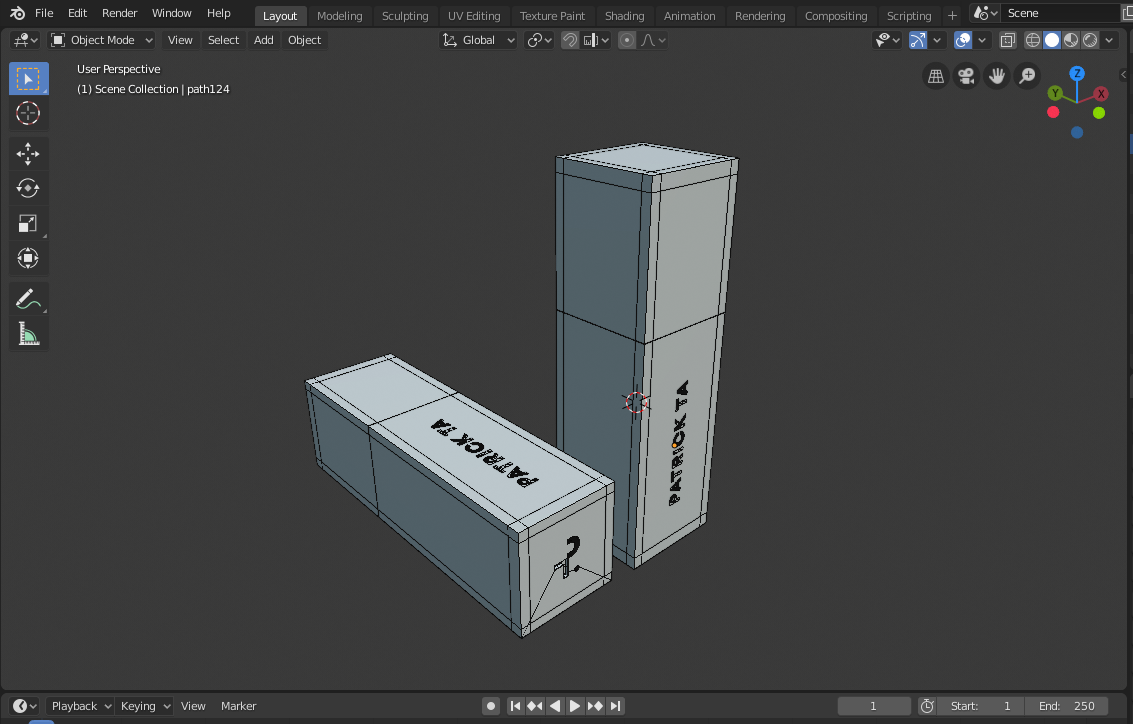
Task: Choose the Scale tool
Action: [x=28, y=223]
